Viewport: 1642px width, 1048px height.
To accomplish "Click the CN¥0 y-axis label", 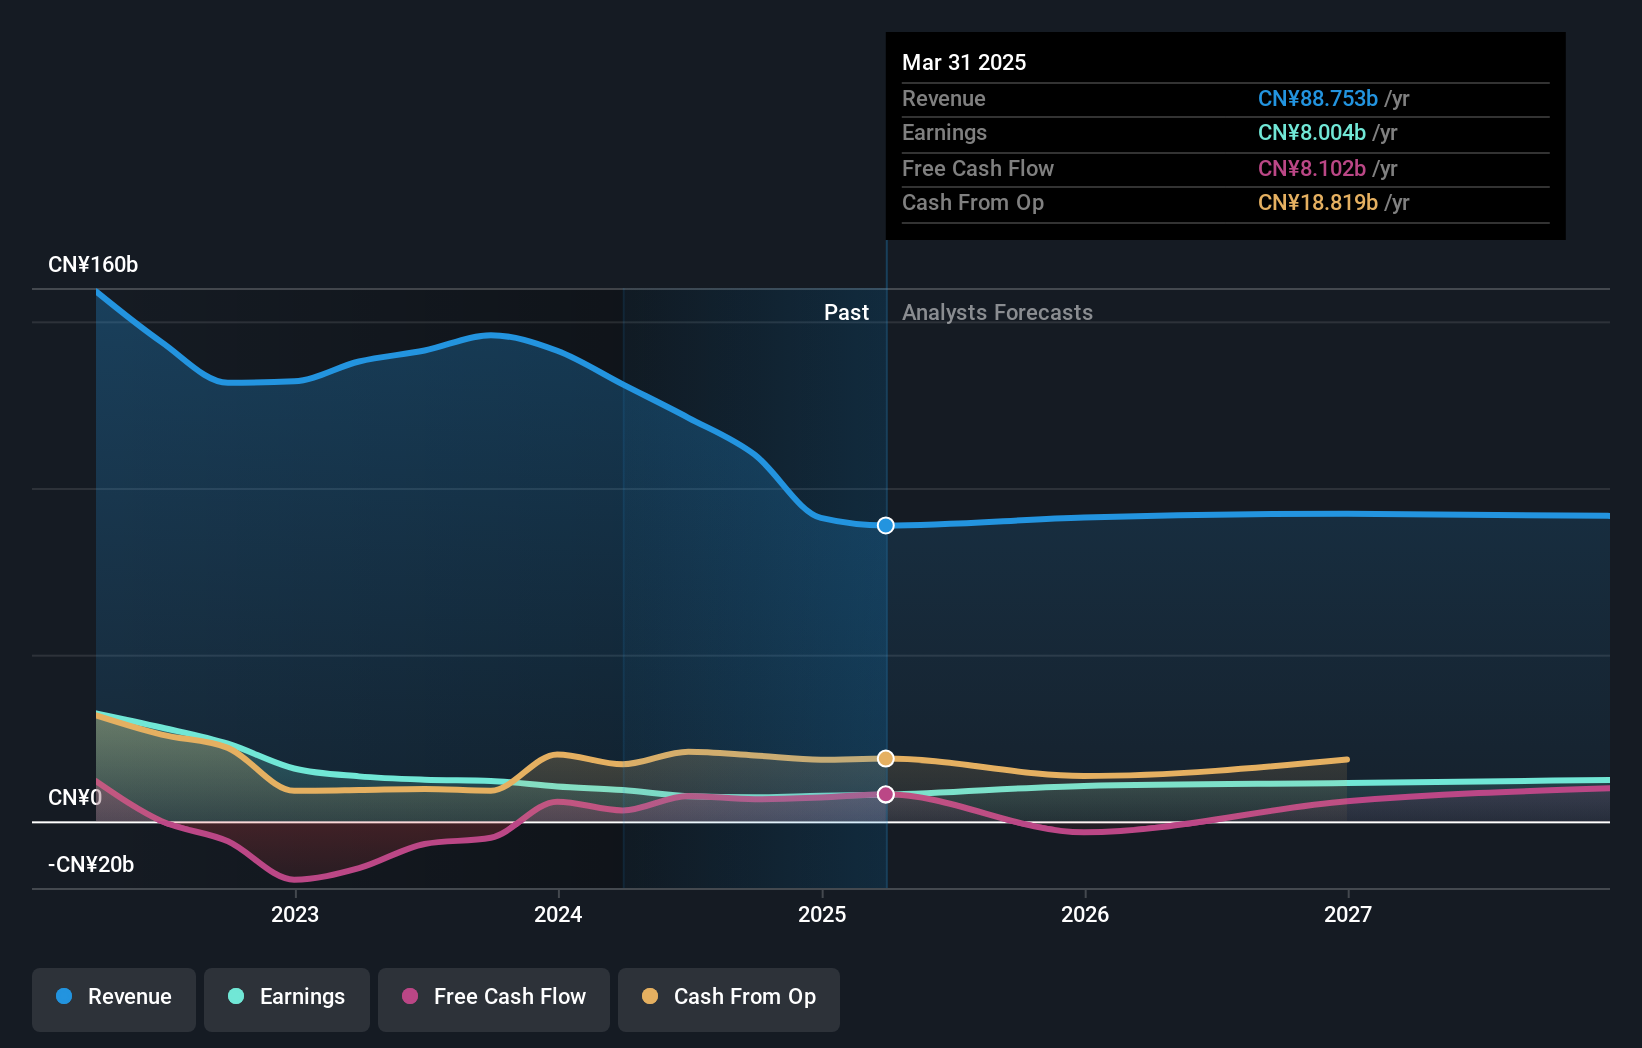I will pos(75,798).
